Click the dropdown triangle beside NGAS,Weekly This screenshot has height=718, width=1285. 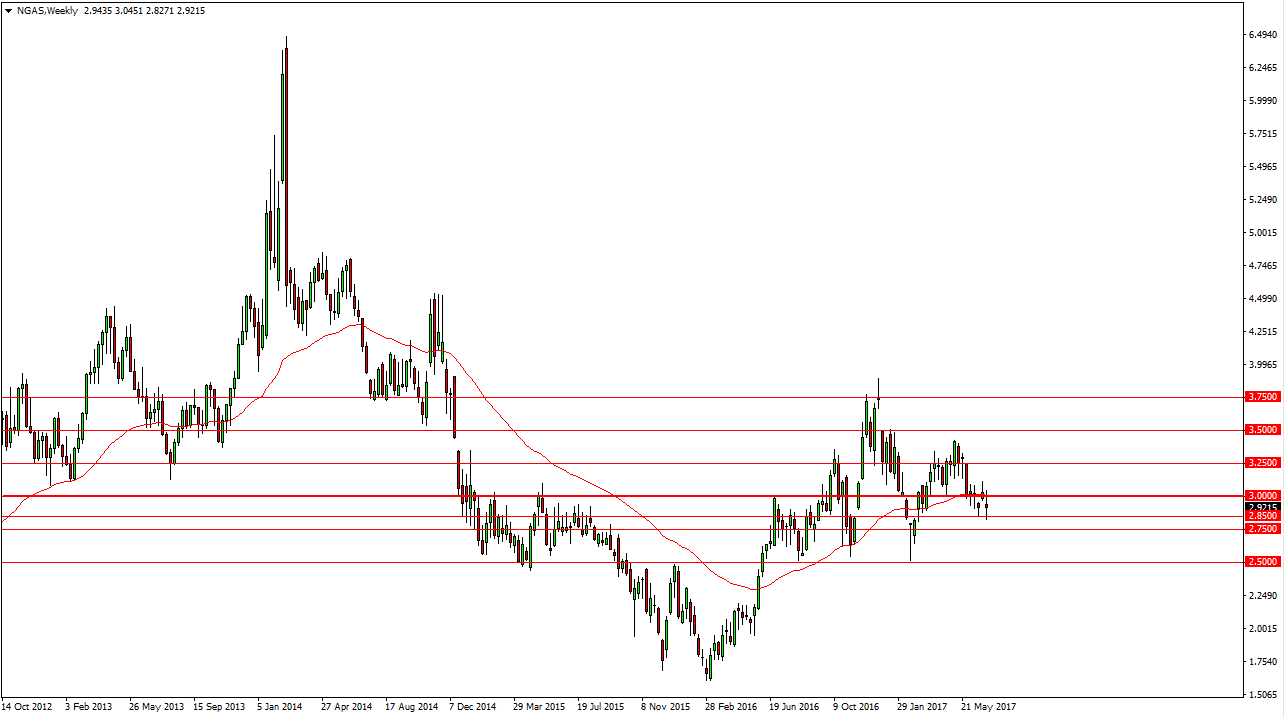(8, 9)
